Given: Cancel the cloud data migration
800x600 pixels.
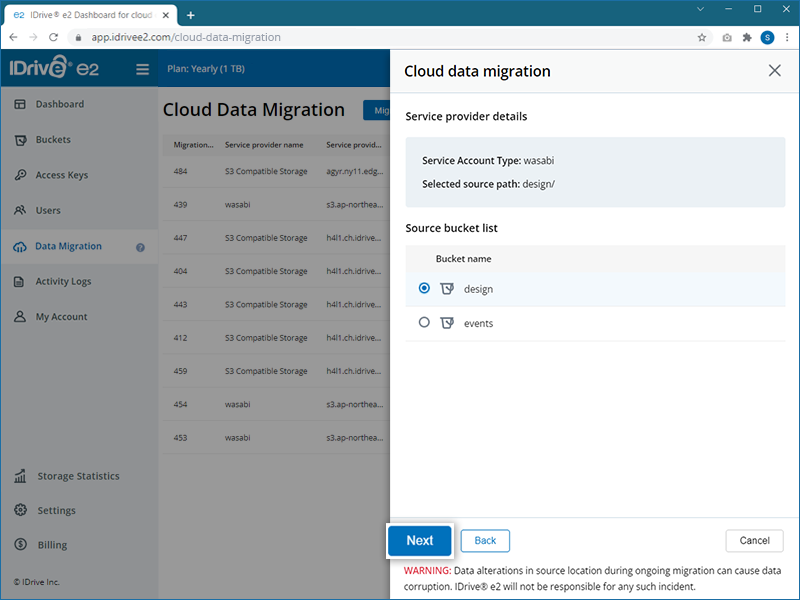Looking at the screenshot, I should coord(754,540).
